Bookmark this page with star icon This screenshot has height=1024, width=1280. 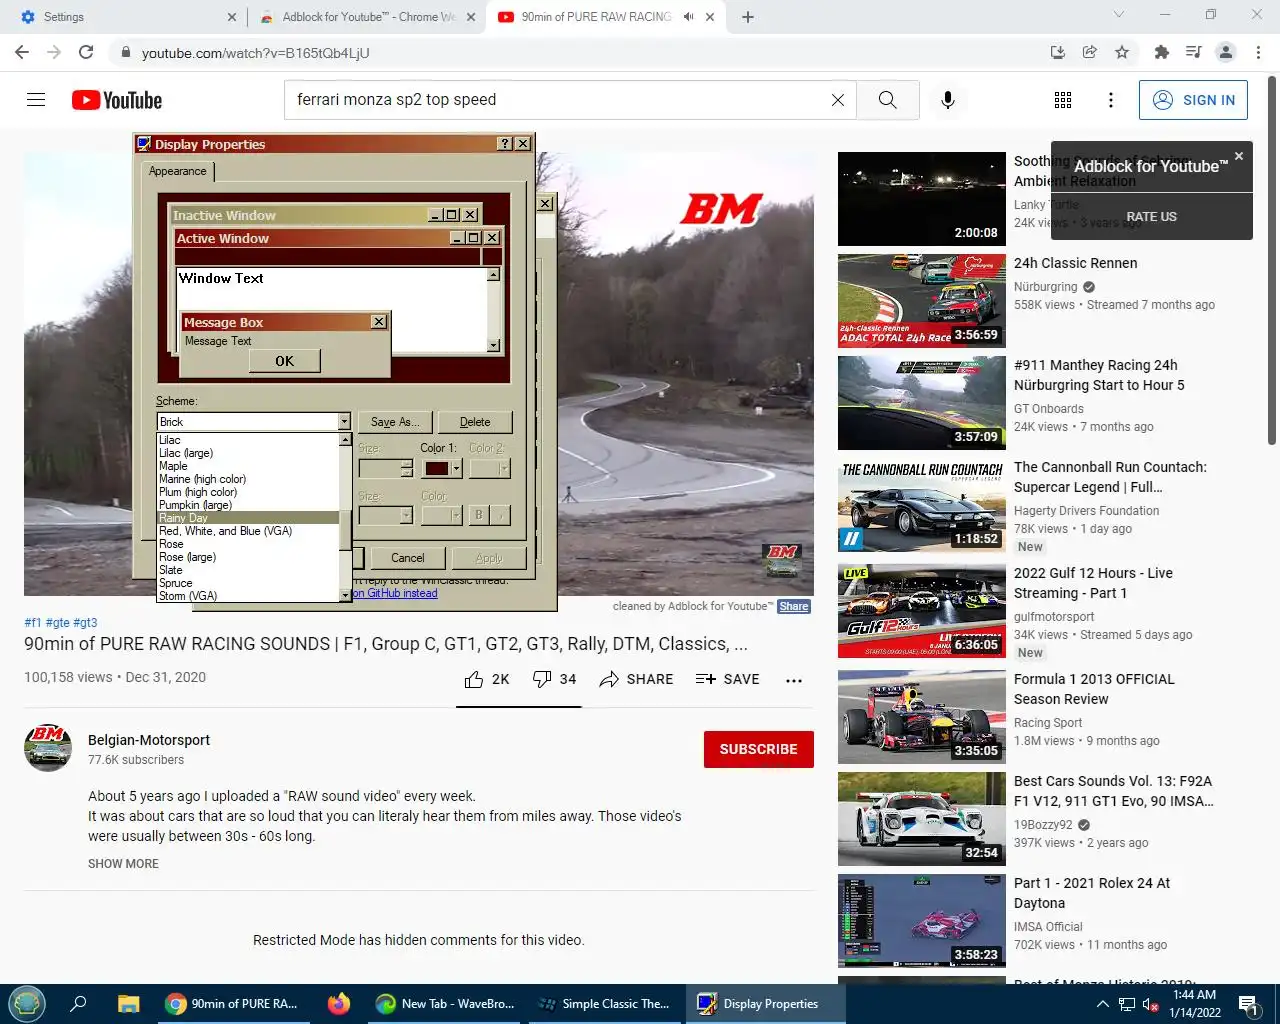(1122, 52)
